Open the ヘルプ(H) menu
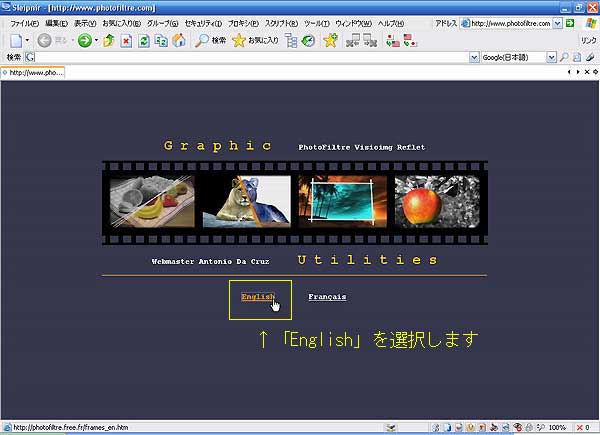This screenshot has width=600, height=435. (x=391, y=23)
